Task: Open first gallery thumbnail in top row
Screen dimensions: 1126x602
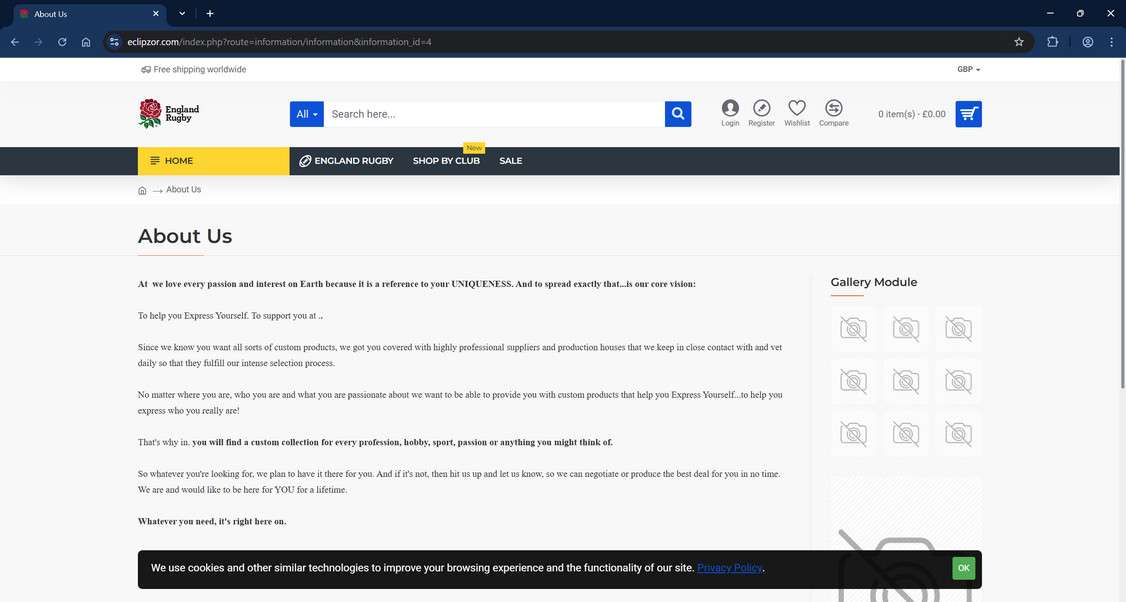Action: 853,329
